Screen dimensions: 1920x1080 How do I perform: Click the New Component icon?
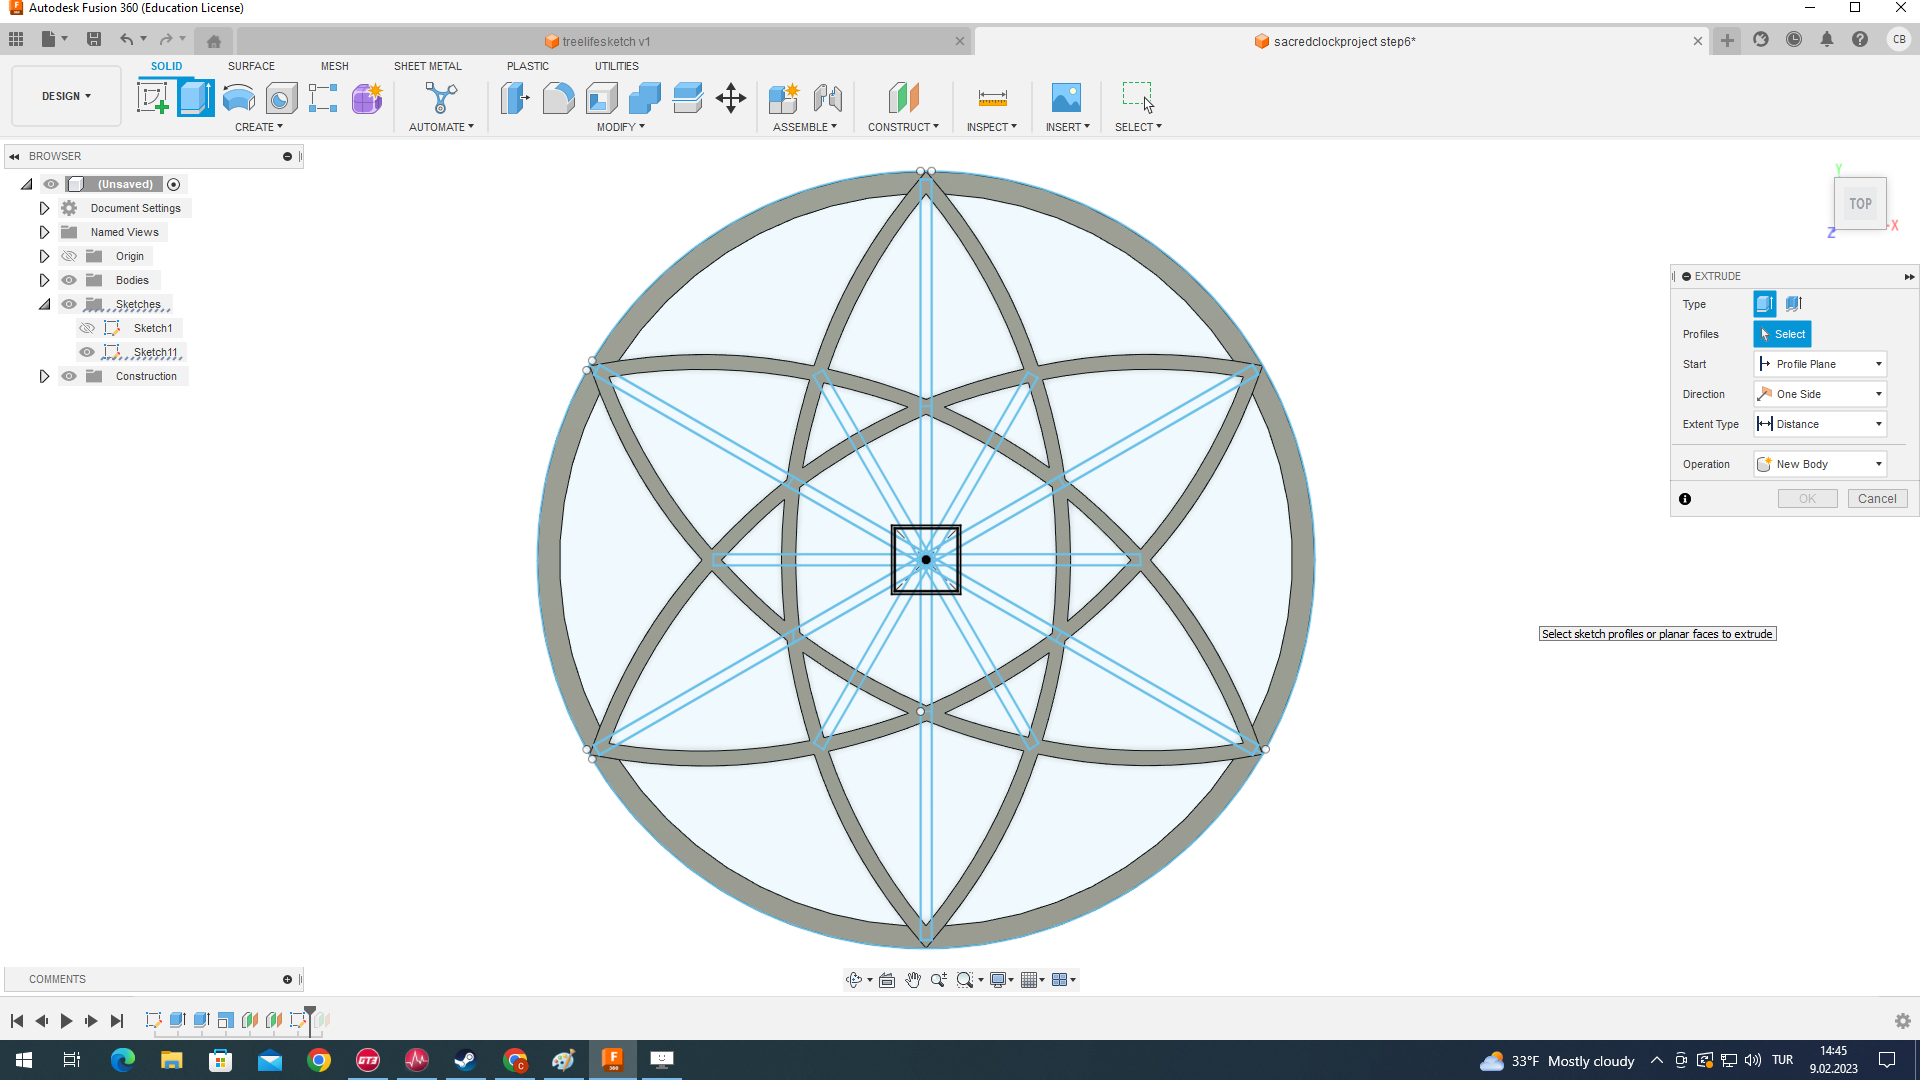[784, 98]
